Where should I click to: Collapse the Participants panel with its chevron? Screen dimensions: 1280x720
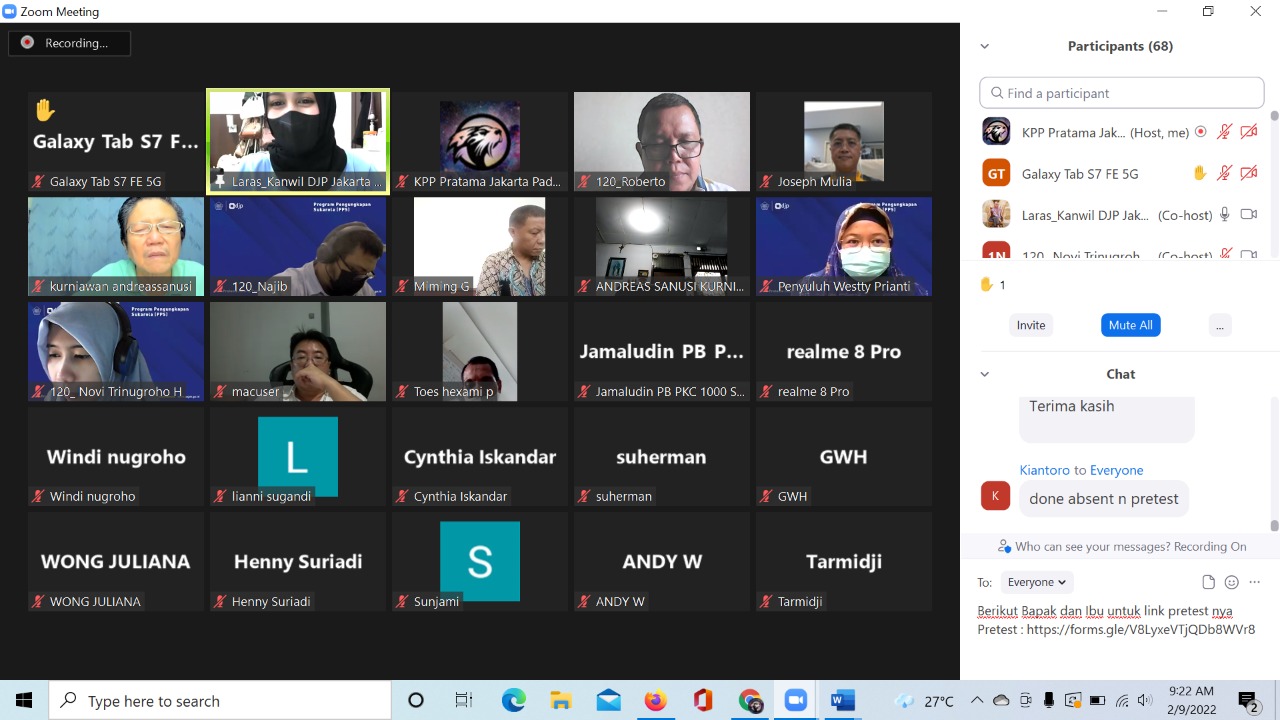(985, 46)
